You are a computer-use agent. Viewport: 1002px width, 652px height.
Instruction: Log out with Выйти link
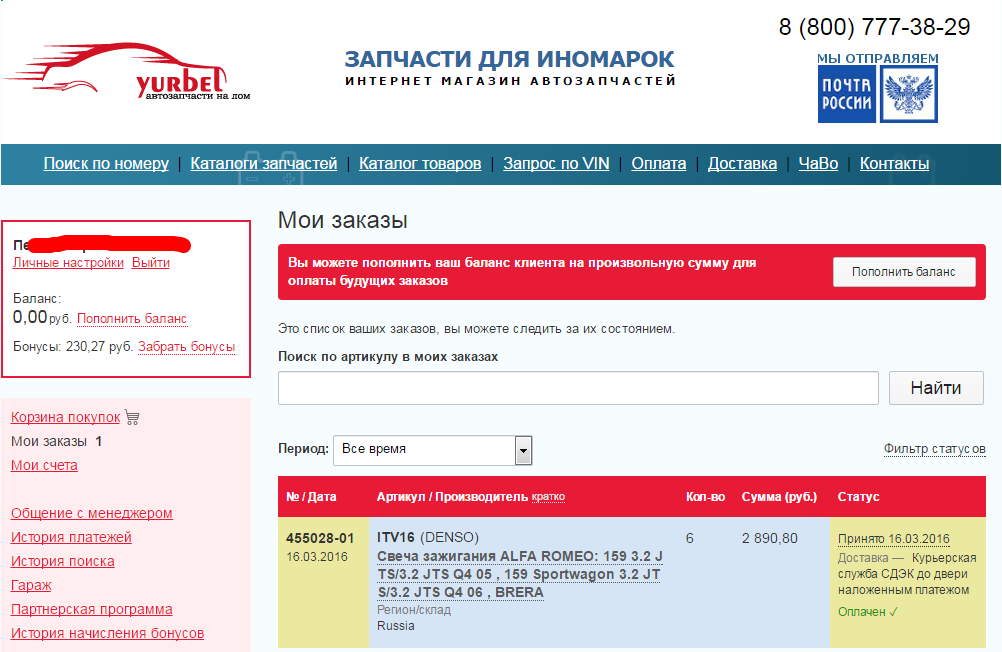tap(151, 263)
